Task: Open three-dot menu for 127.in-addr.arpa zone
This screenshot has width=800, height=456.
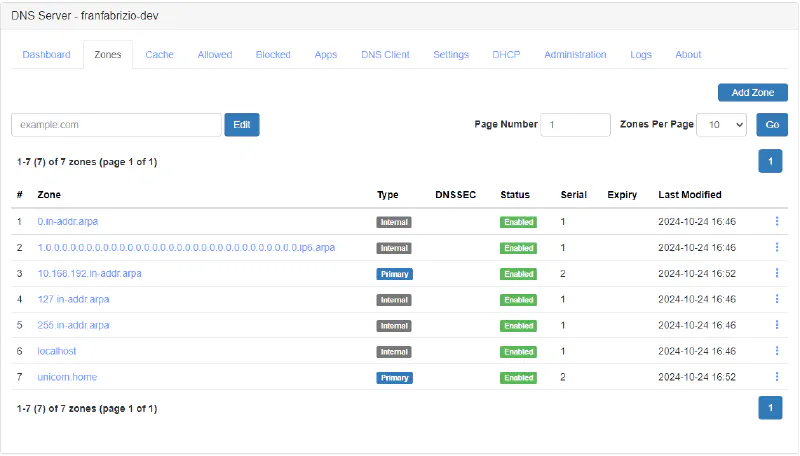Action: [x=777, y=299]
